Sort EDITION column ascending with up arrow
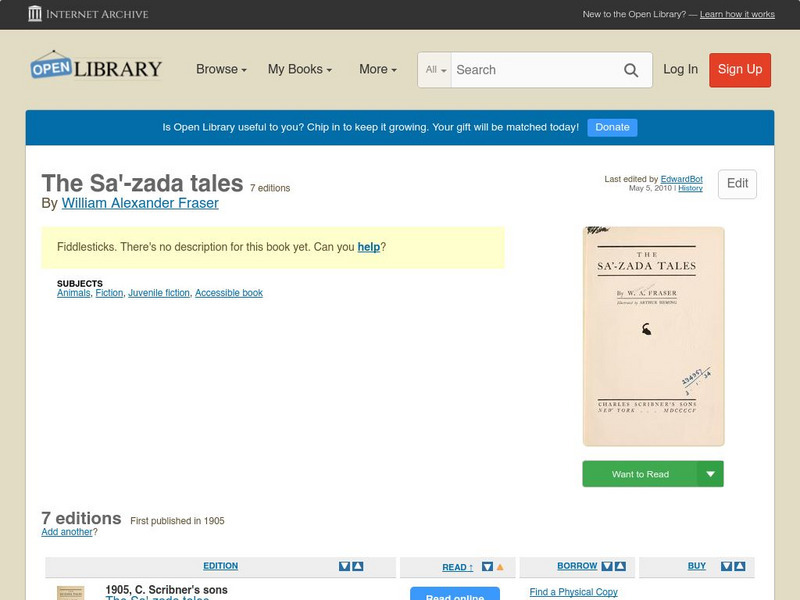The width and height of the screenshot is (800, 600). tap(356, 566)
